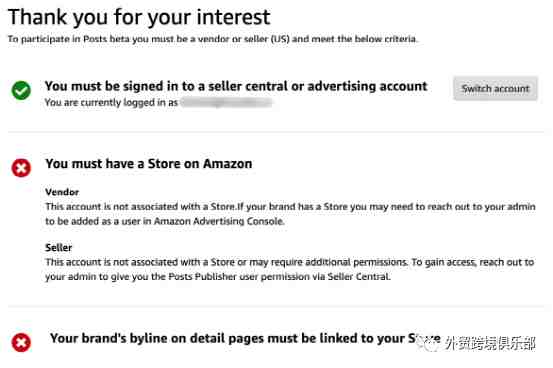The image size is (553, 368).
Task: Click the signed in to seller central heading
Action: tap(236, 86)
